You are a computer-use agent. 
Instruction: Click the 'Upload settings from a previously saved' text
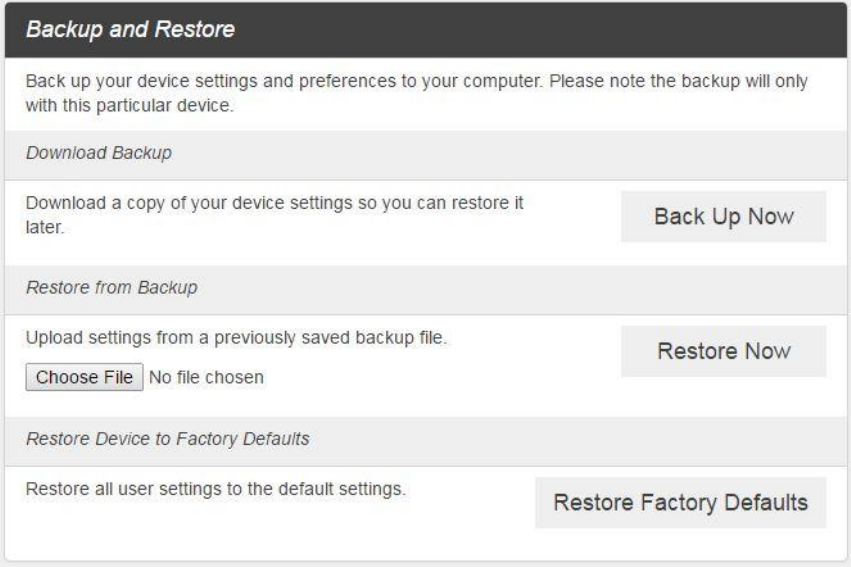pyautogui.click(x=236, y=339)
